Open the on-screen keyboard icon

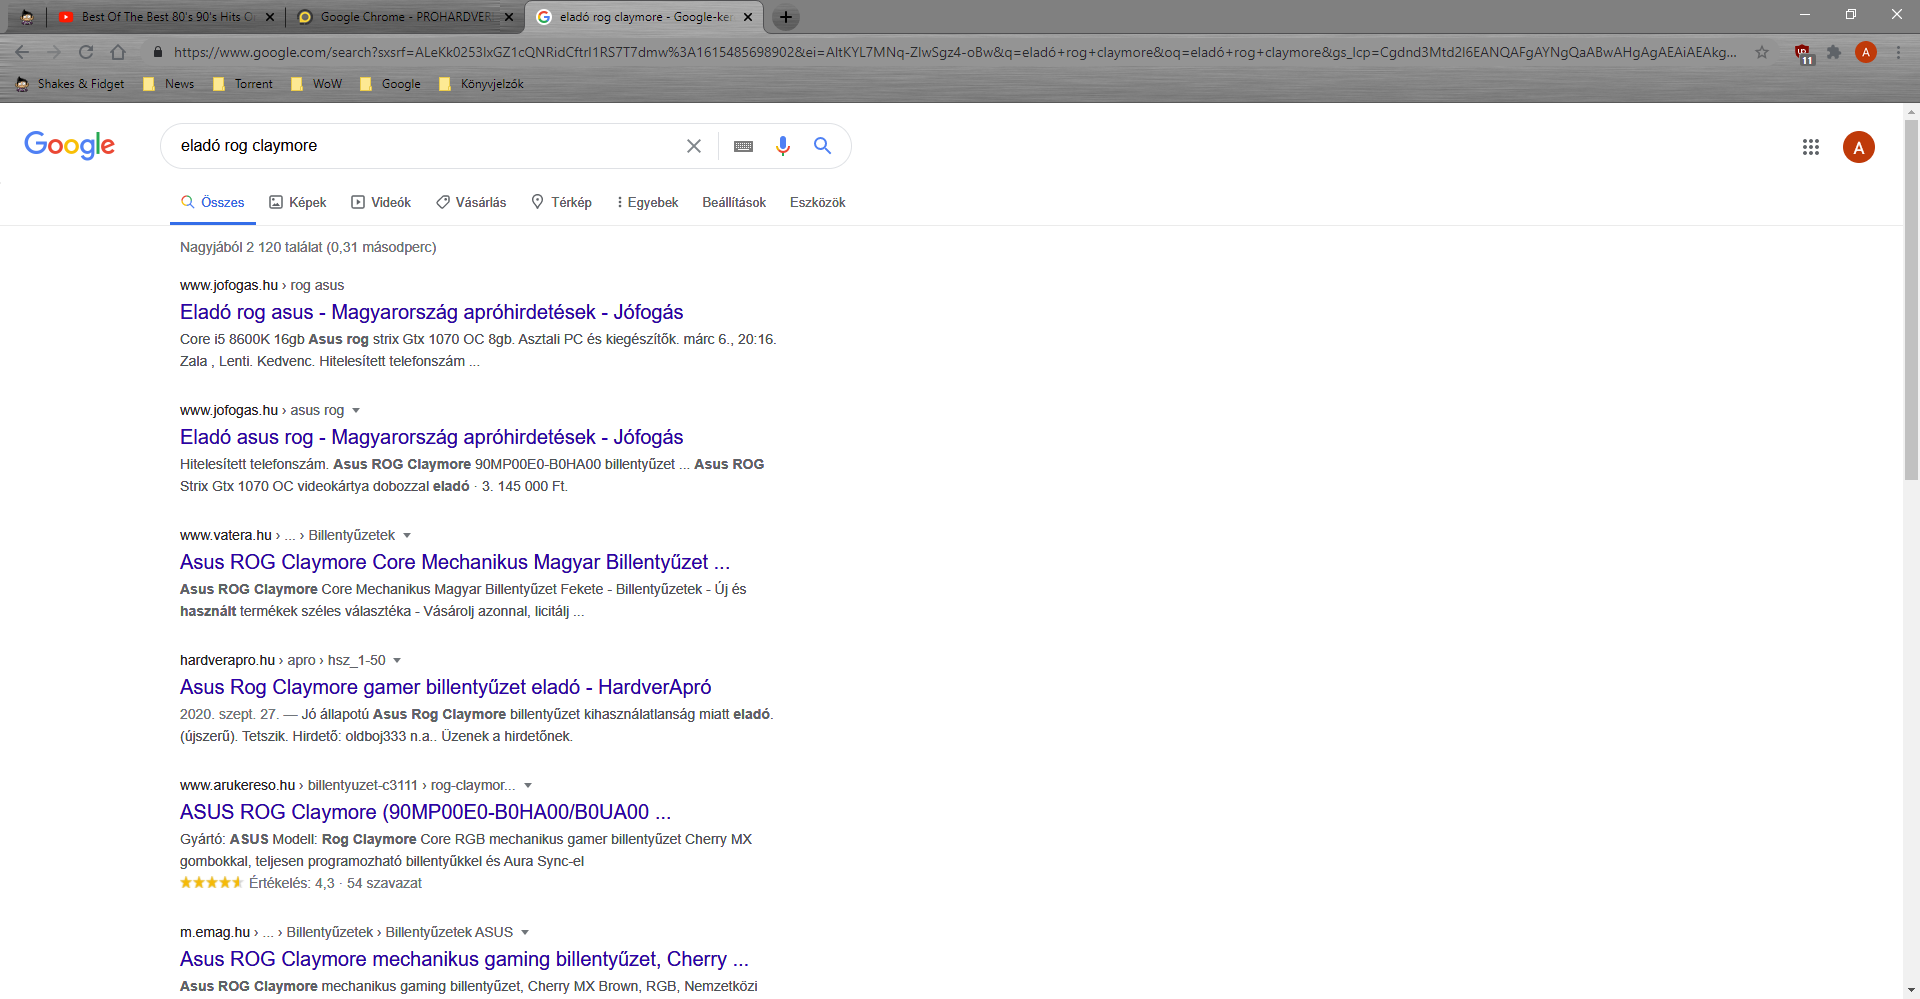pyautogui.click(x=743, y=146)
